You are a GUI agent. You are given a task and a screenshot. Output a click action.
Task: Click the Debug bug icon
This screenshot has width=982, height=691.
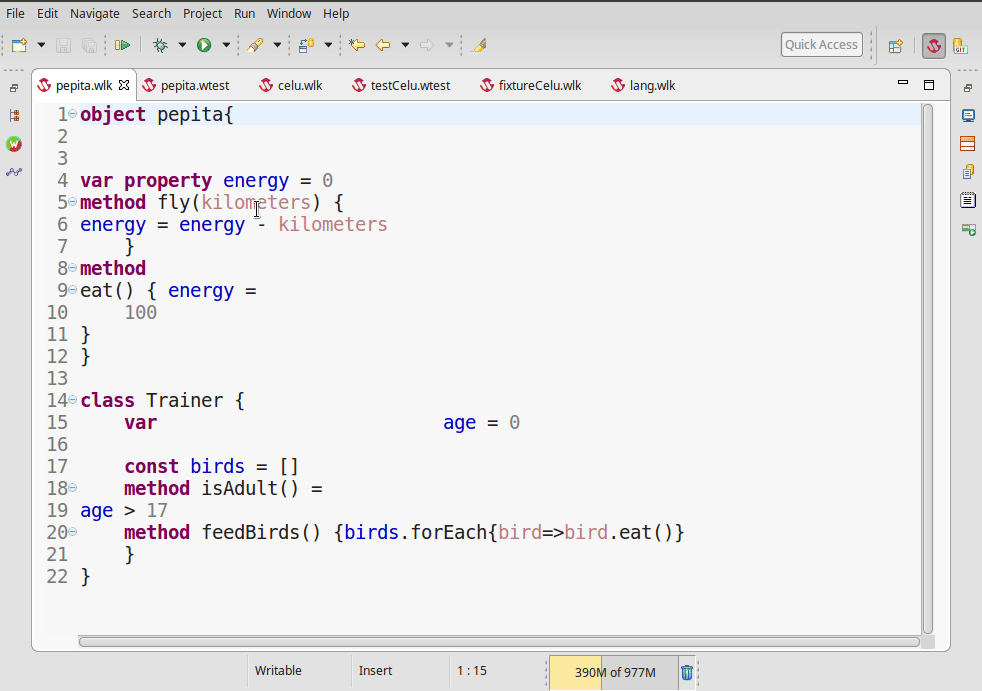(x=160, y=45)
